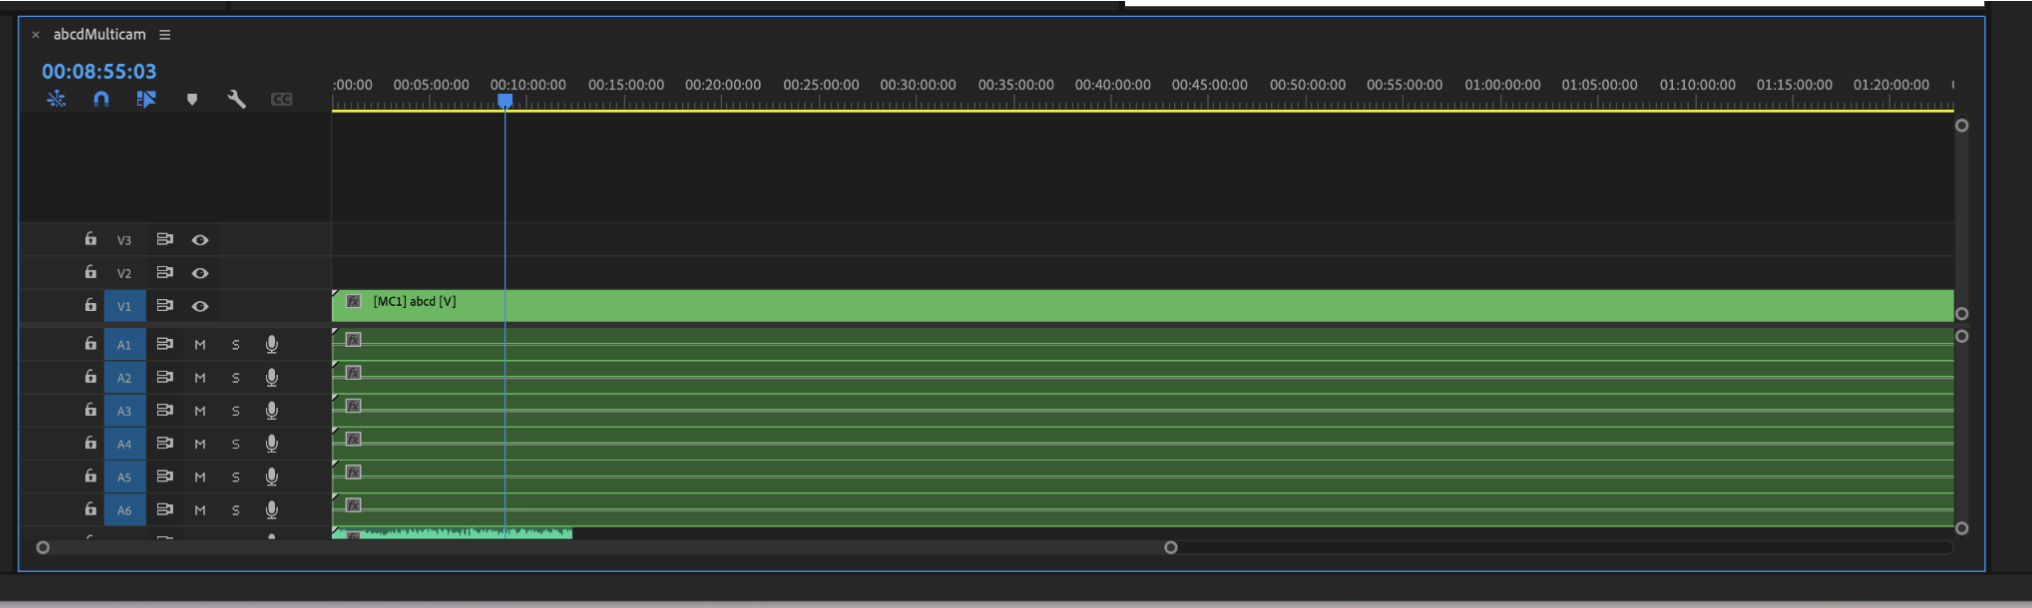The image size is (2032, 608).
Task: Solo track A2
Action: coord(236,378)
